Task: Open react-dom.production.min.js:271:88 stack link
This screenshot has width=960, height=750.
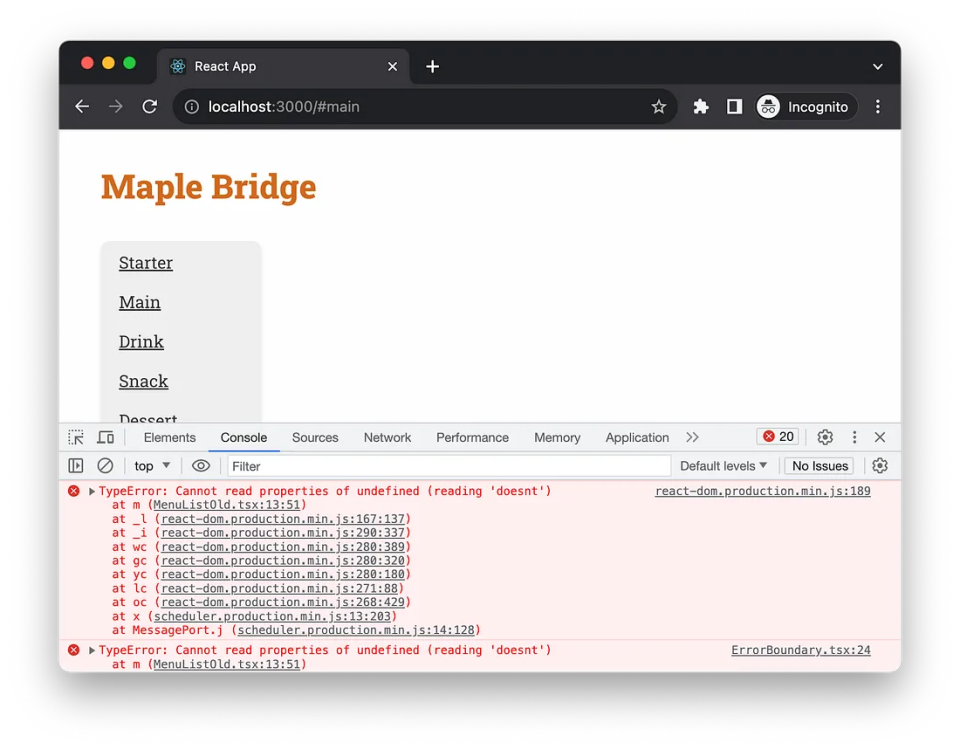Action: point(279,588)
